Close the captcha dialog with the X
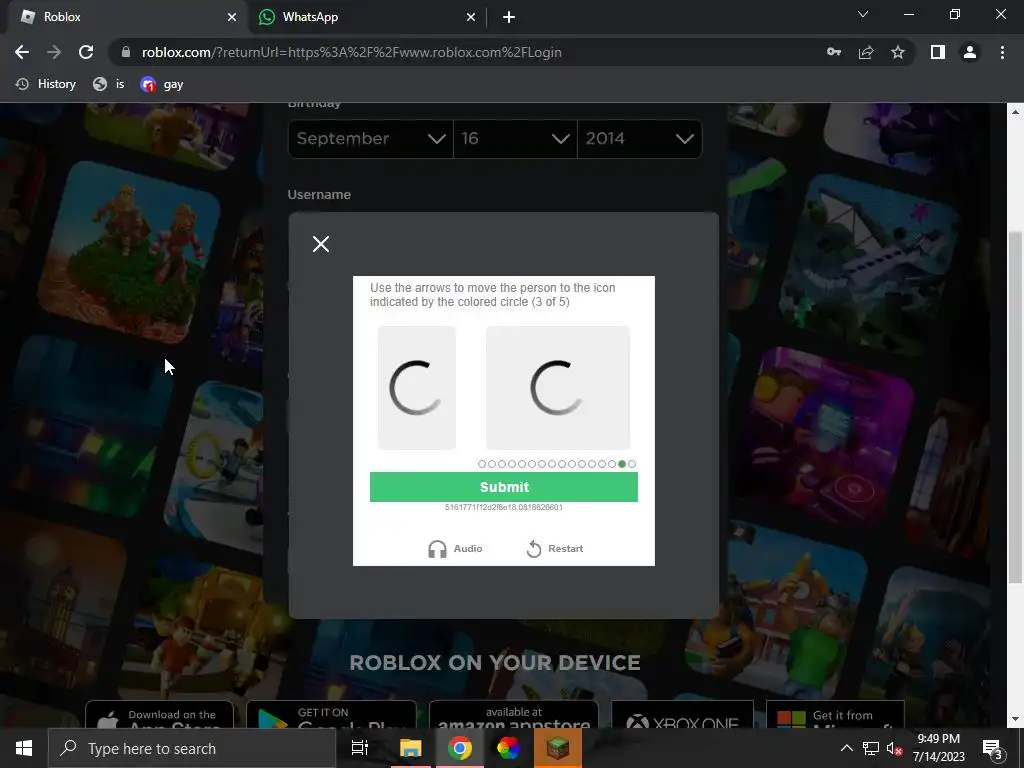 (x=321, y=244)
